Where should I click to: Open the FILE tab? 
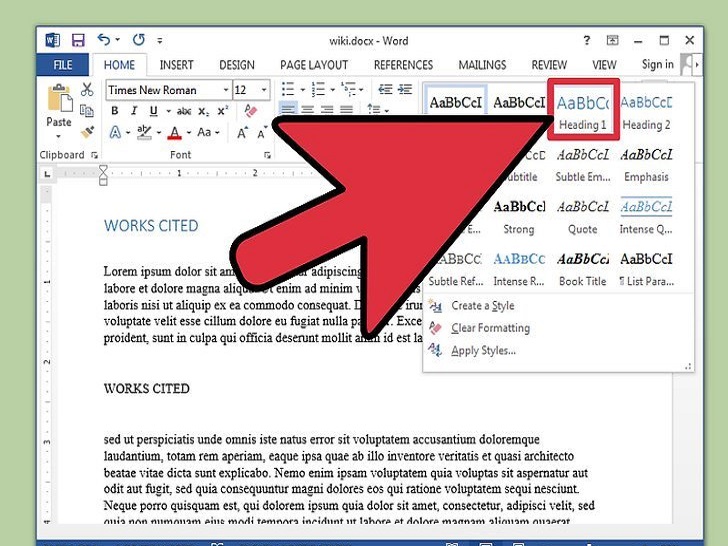(63, 65)
